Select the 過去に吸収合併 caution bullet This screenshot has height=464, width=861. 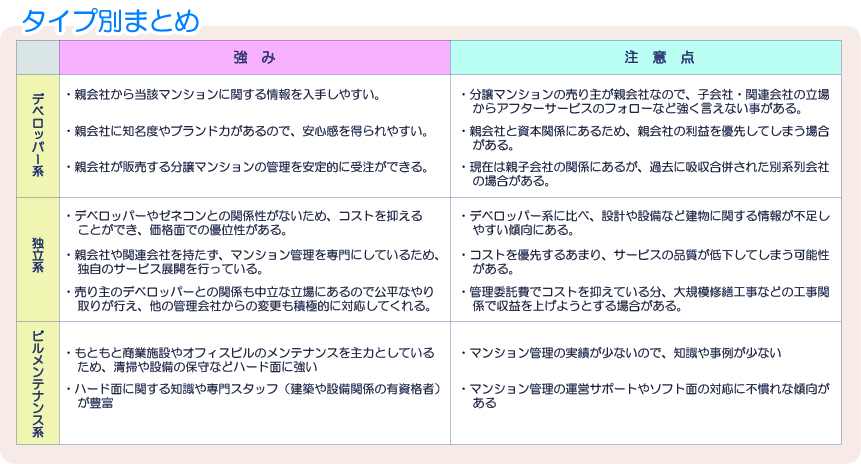(644, 174)
